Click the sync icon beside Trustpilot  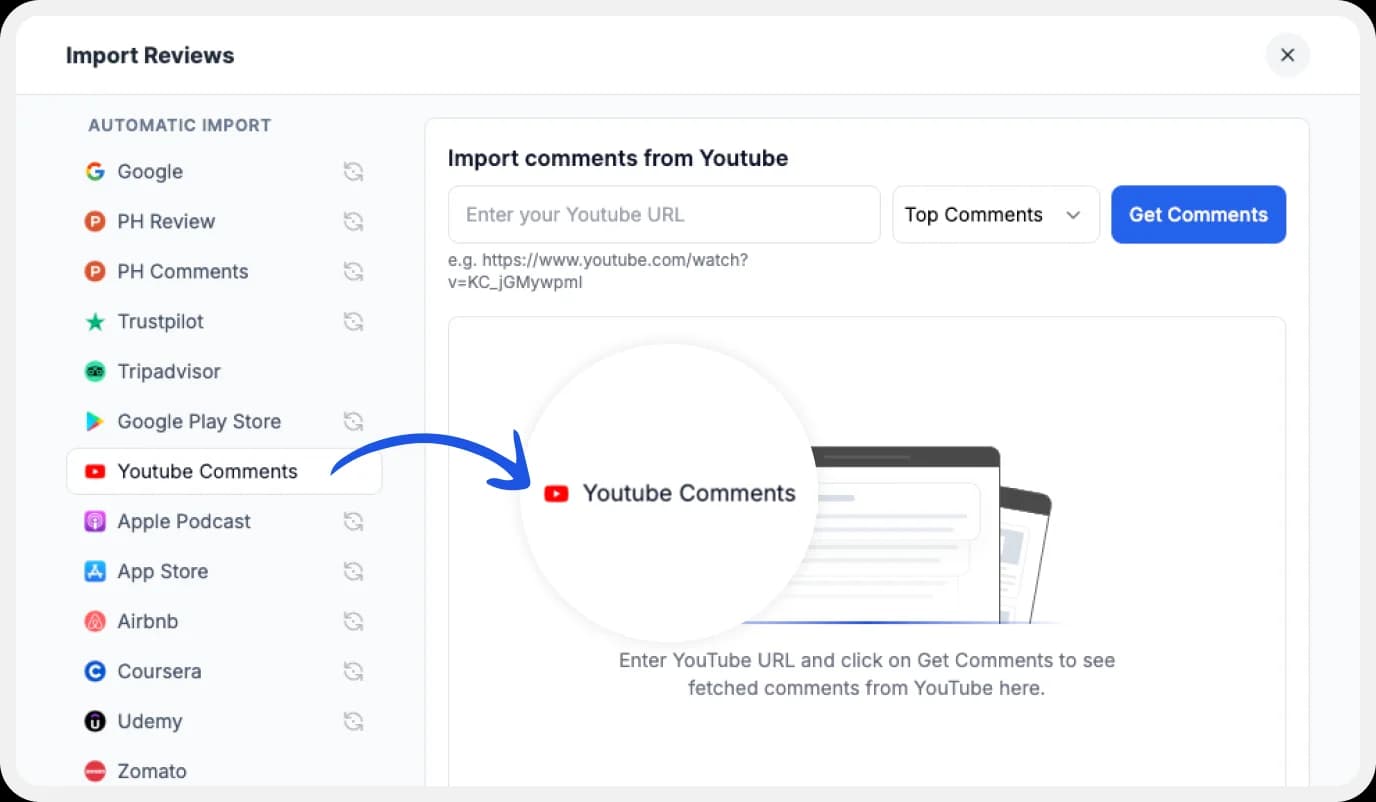353,321
